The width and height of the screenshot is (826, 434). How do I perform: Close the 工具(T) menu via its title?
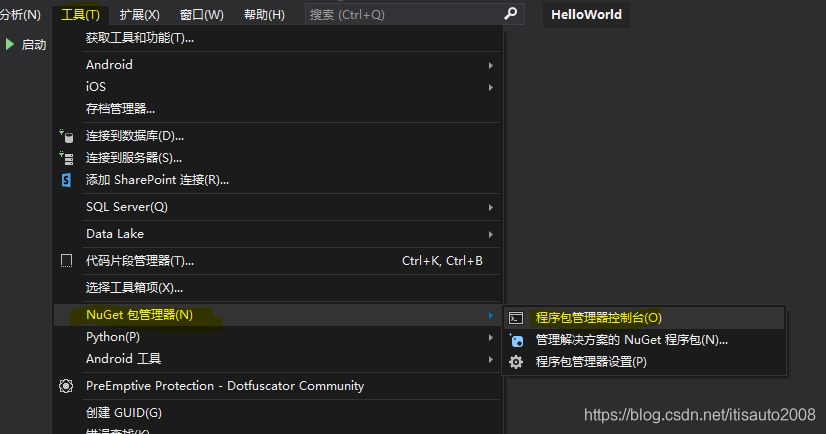(x=80, y=14)
